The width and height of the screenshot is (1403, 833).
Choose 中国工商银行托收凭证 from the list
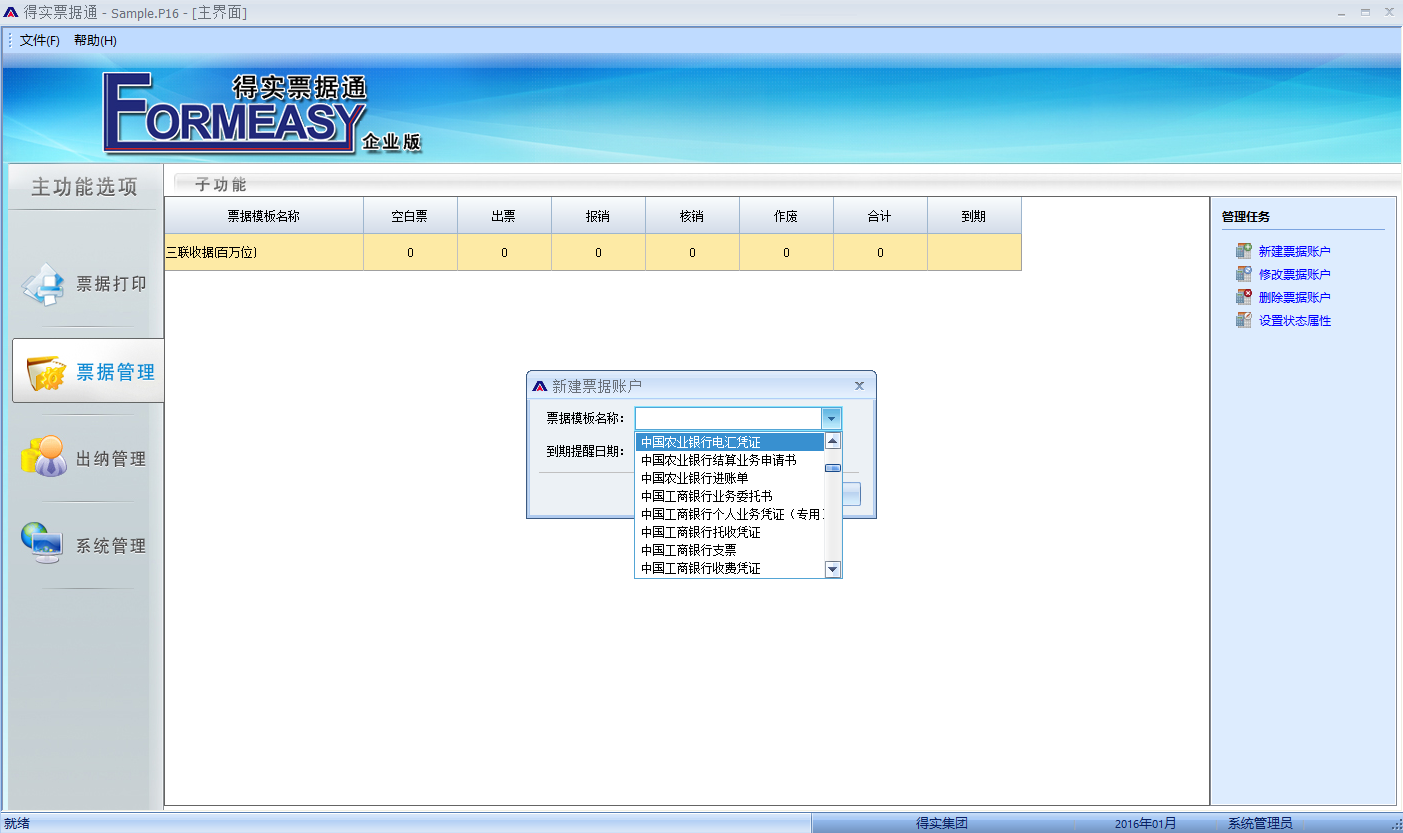(730, 532)
